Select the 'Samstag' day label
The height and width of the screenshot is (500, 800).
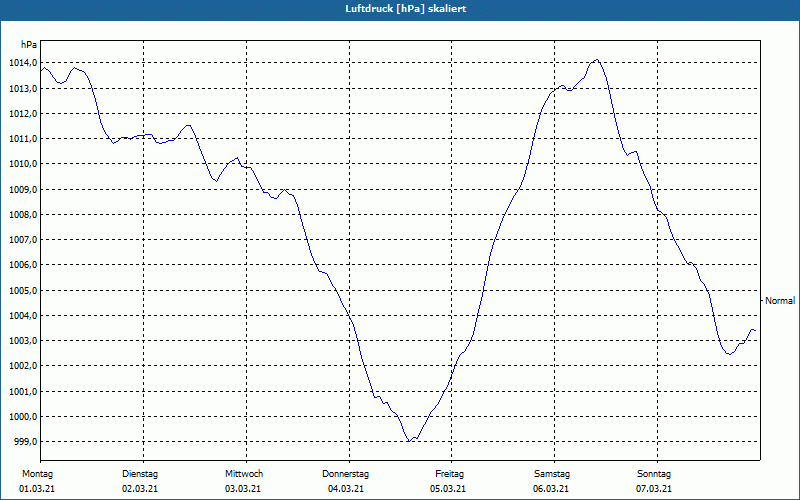tap(552, 474)
